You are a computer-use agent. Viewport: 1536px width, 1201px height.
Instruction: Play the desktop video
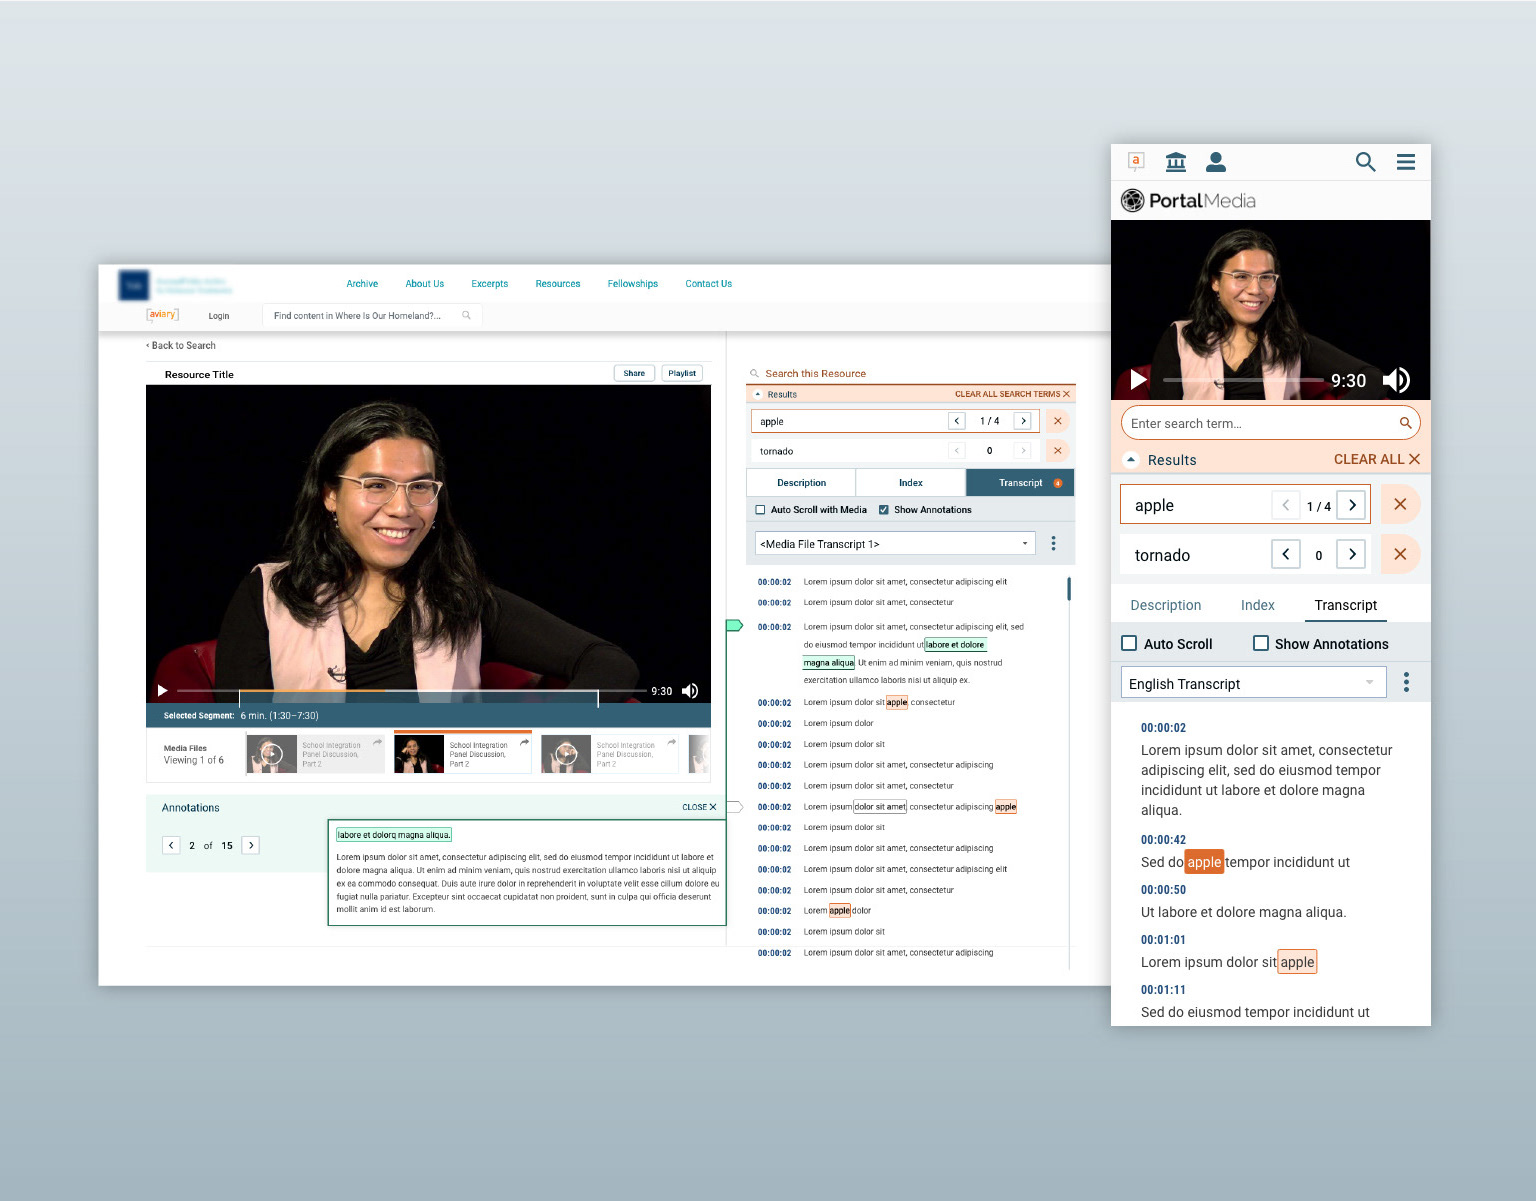pos(162,691)
